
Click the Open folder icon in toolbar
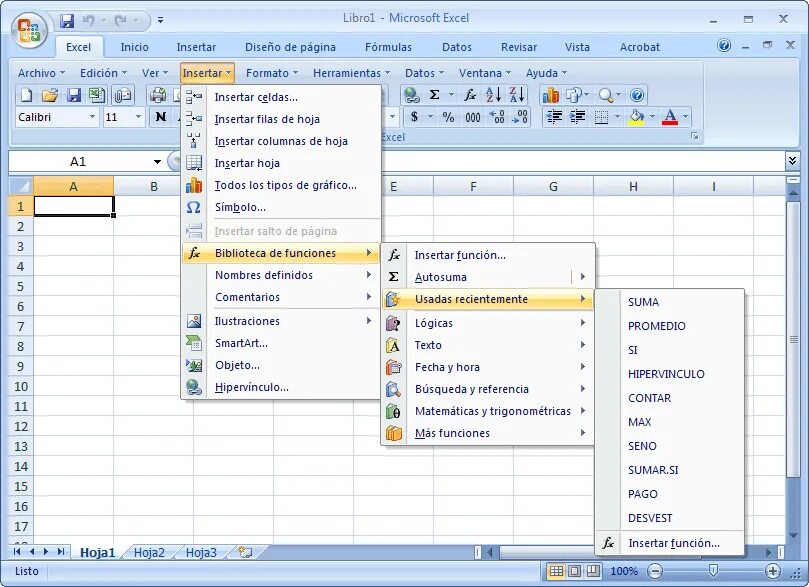50,95
